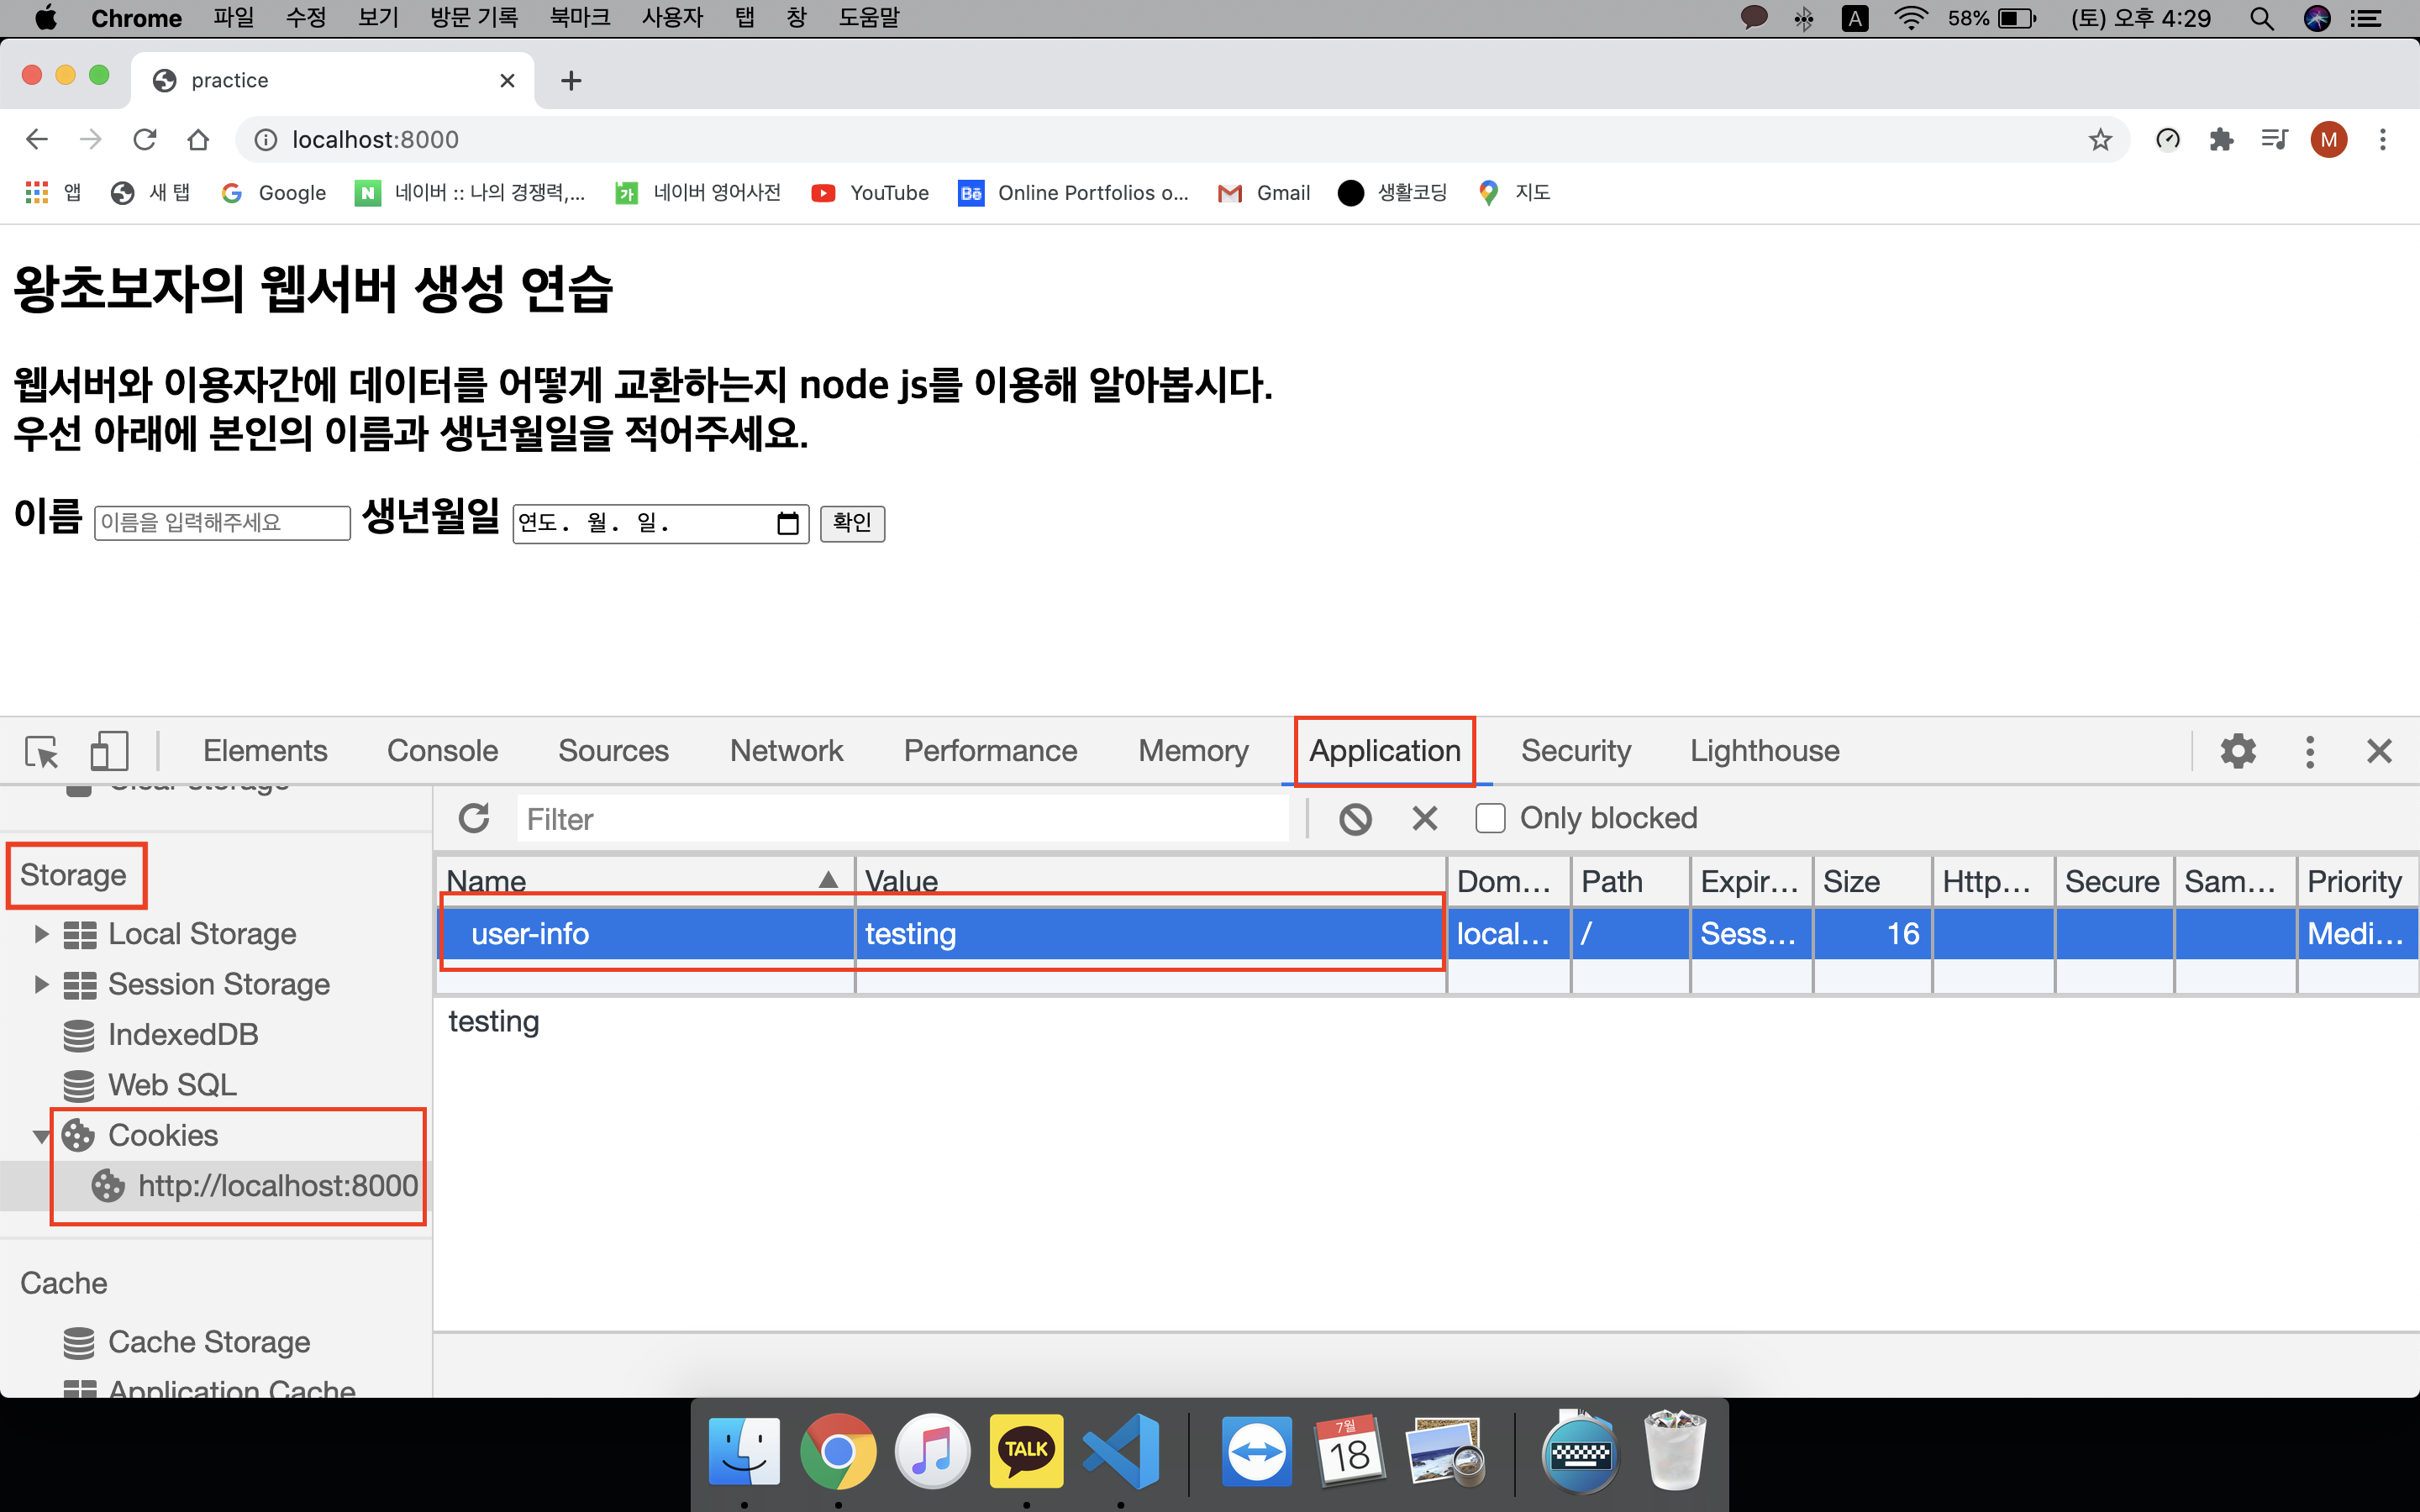The width and height of the screenshot is (2420, 1512).
Task: Expand the Session Storage tree
Action: [x=41, y=984]
